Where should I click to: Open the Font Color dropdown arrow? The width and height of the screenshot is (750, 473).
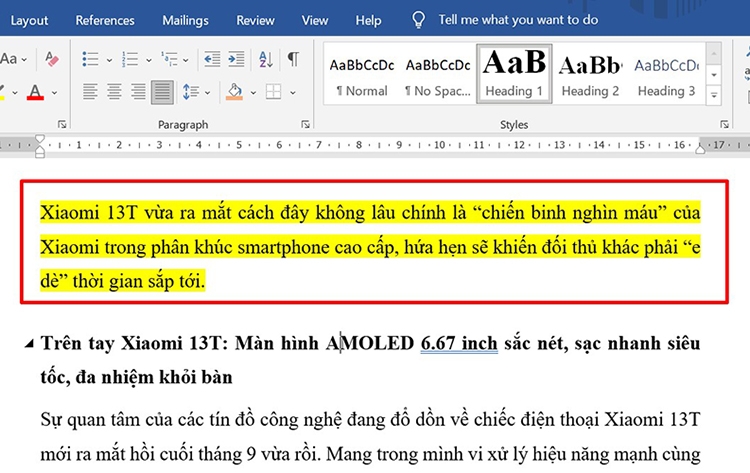coord(55,93)
